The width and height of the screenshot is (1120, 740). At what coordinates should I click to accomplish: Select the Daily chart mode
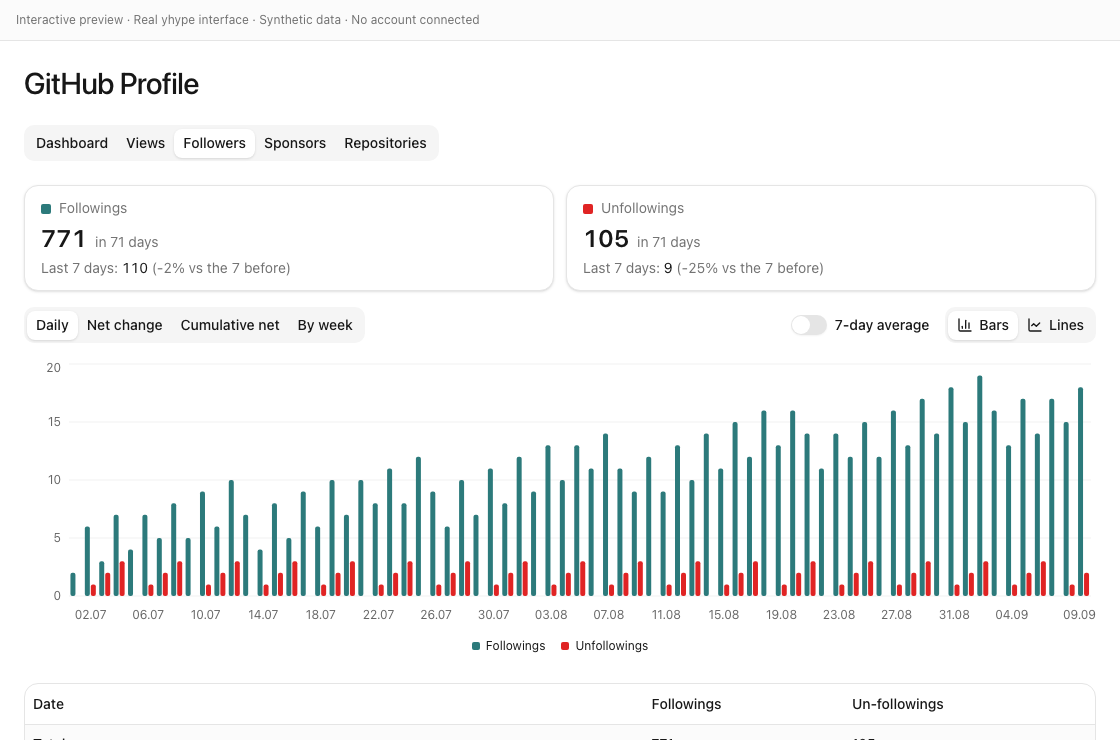pyautogui.click(x=52, y=325)
